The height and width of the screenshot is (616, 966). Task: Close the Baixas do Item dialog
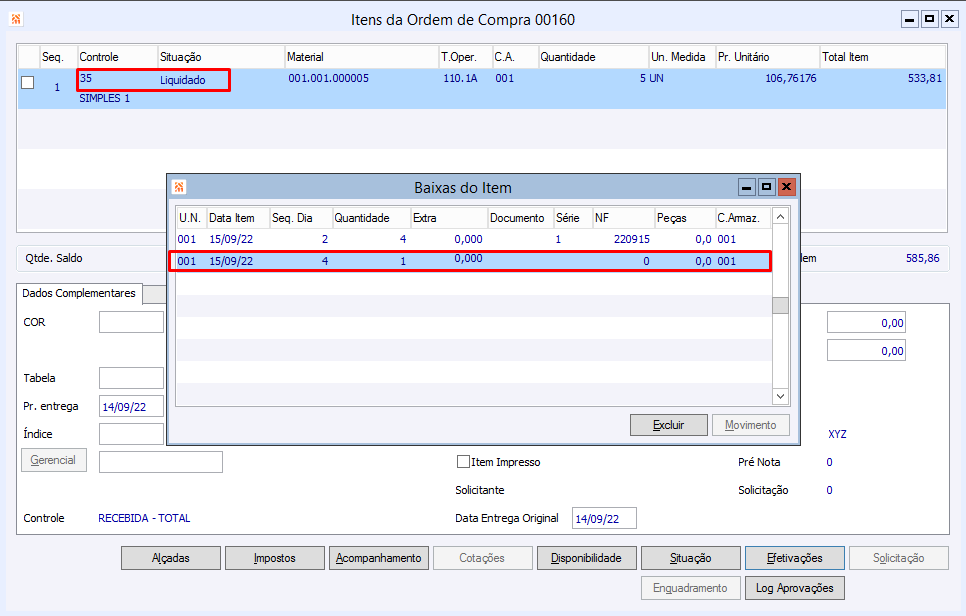click(786, 187)
